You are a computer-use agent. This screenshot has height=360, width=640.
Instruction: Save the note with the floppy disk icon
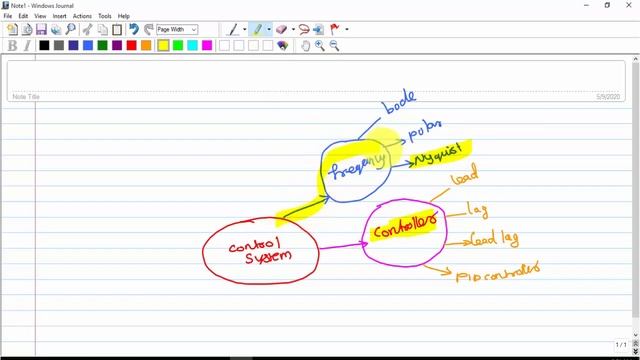41,29
